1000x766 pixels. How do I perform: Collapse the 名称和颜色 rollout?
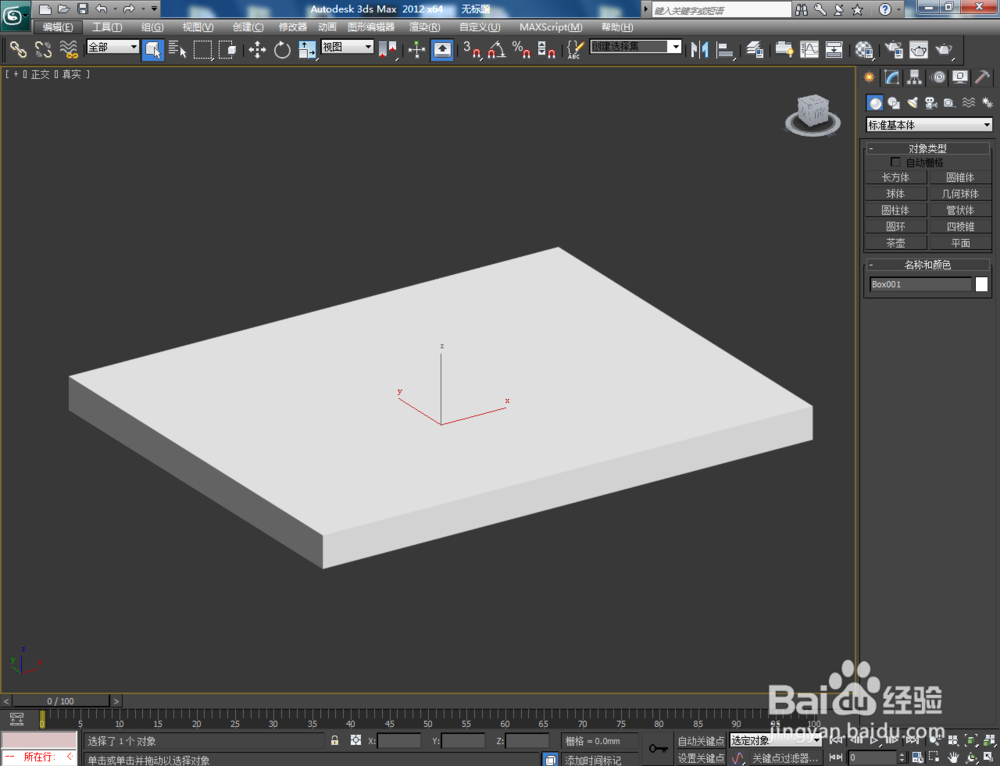(927, 265)
